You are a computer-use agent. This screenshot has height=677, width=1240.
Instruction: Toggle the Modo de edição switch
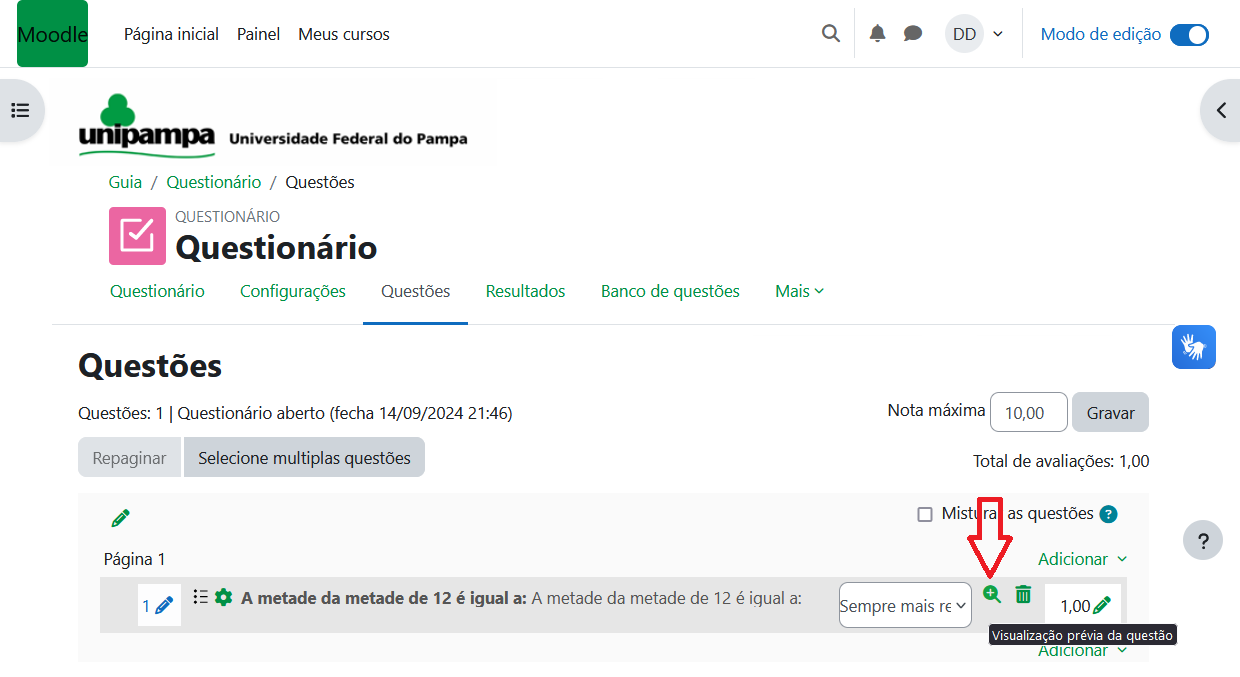pos(1189,35)
